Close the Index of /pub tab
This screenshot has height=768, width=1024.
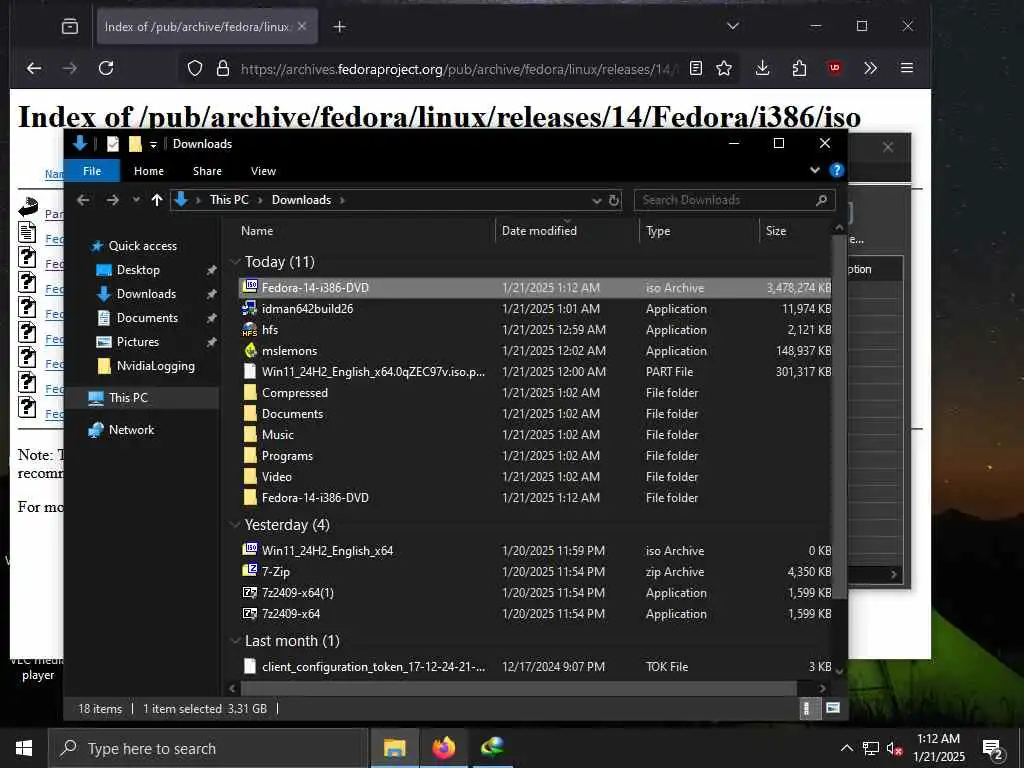302,26
